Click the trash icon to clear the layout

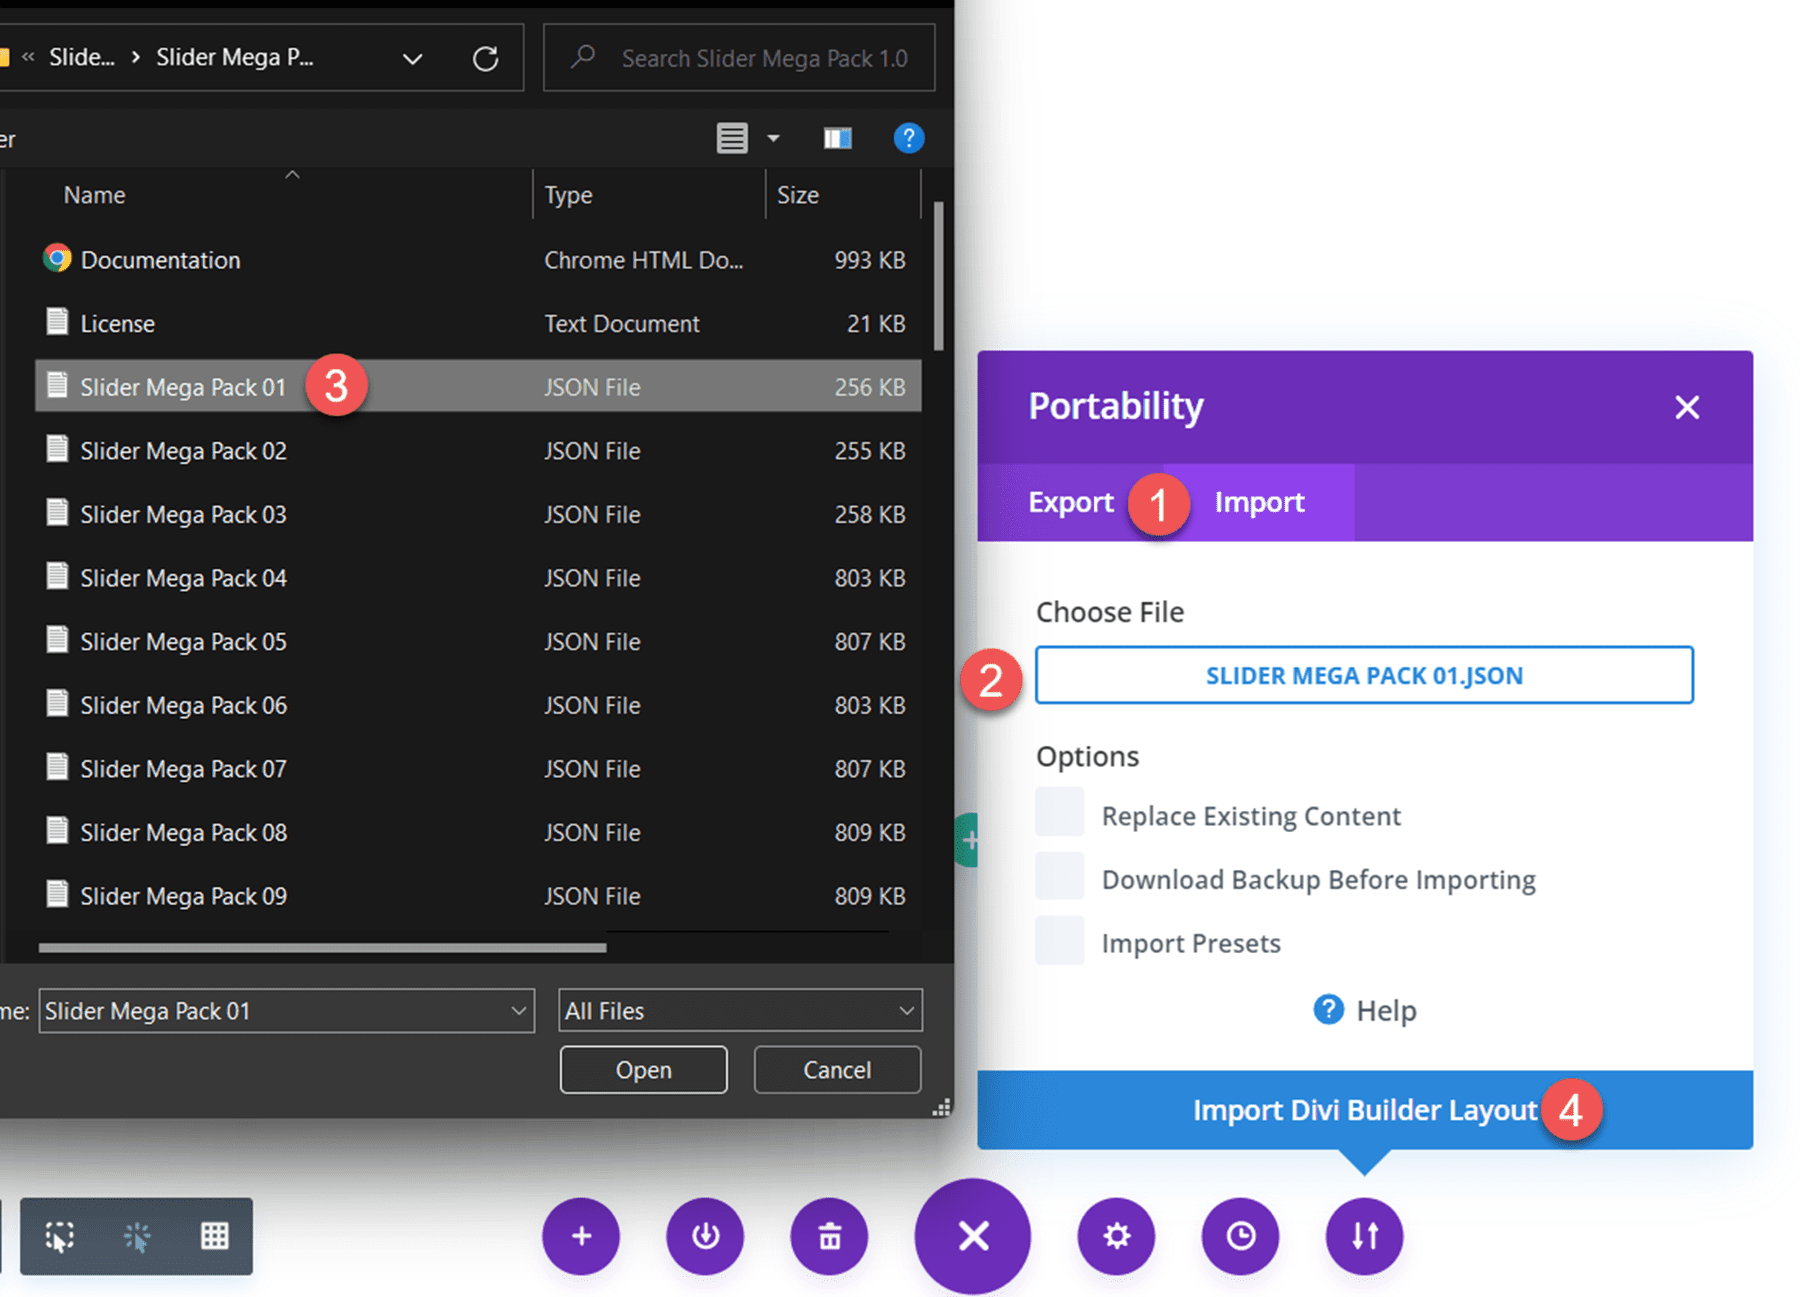[x=829, y=1237]
